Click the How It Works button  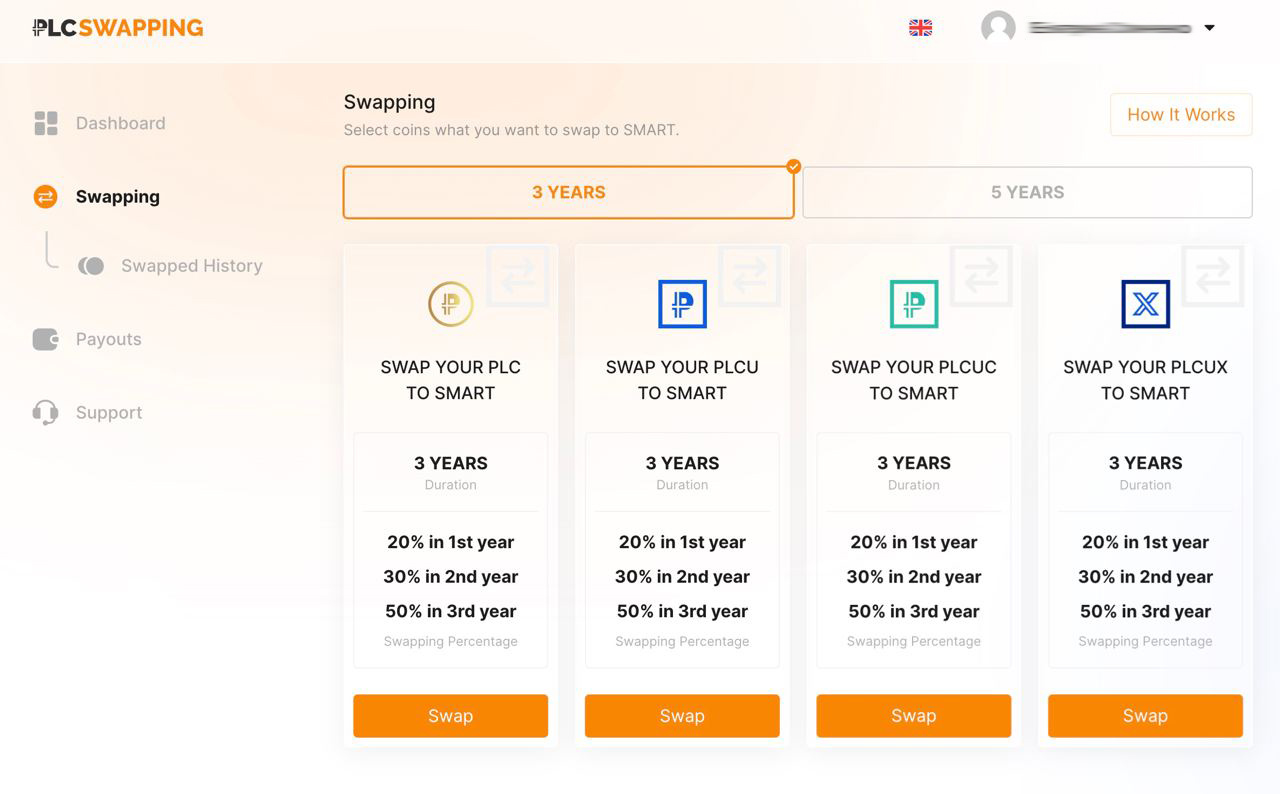pos(1181,115)
